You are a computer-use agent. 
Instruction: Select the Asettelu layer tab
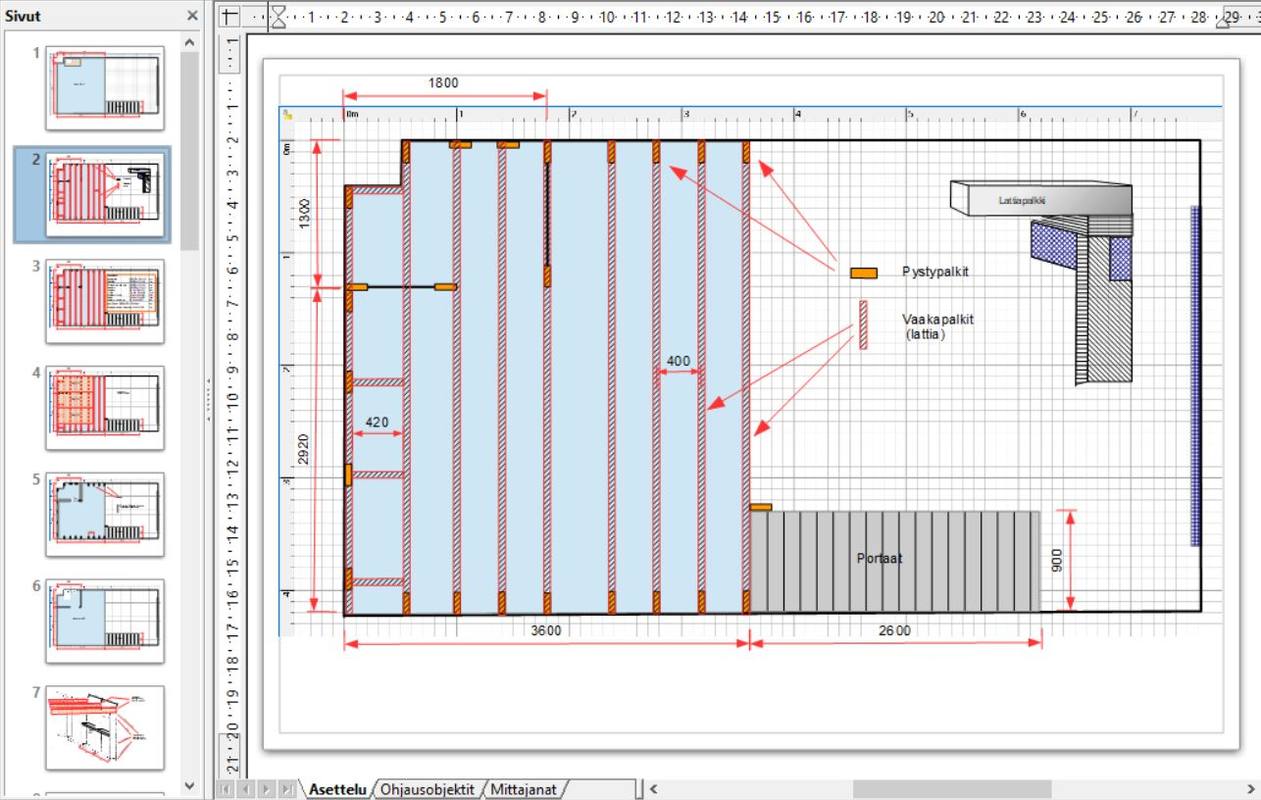tap(337, 789)
